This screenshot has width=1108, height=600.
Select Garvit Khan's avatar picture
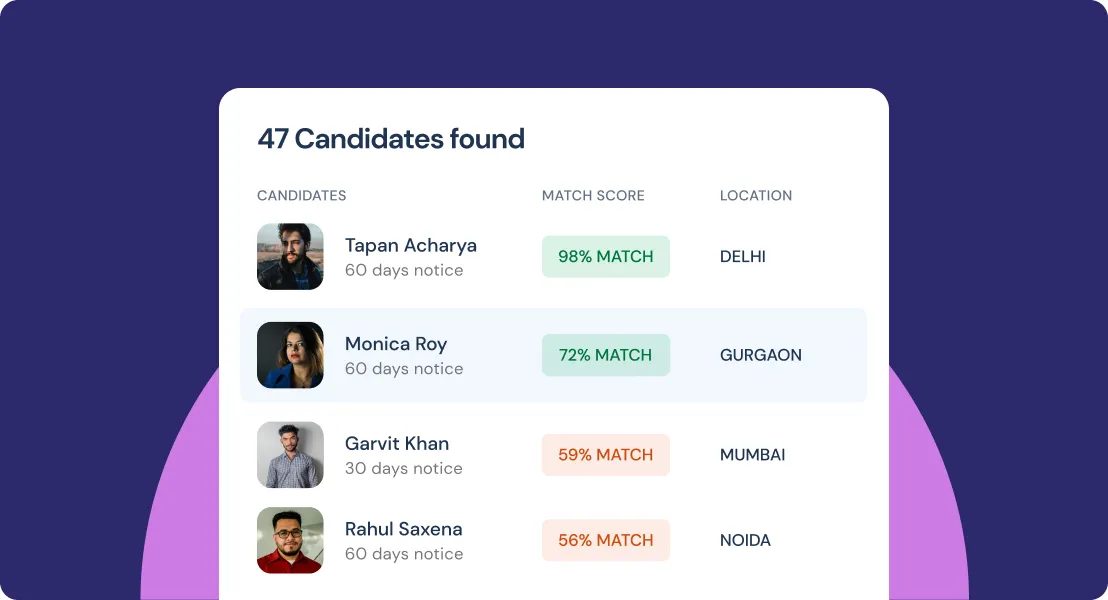(x=290, y=454)
